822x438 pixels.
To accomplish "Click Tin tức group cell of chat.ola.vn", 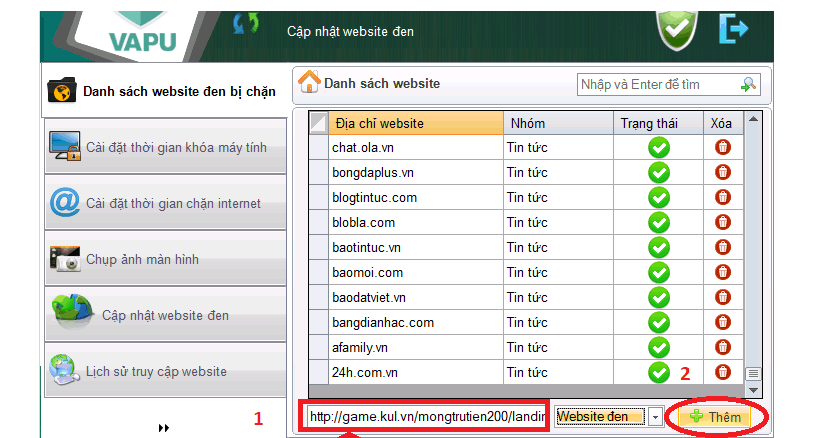I will coord(558,148).
